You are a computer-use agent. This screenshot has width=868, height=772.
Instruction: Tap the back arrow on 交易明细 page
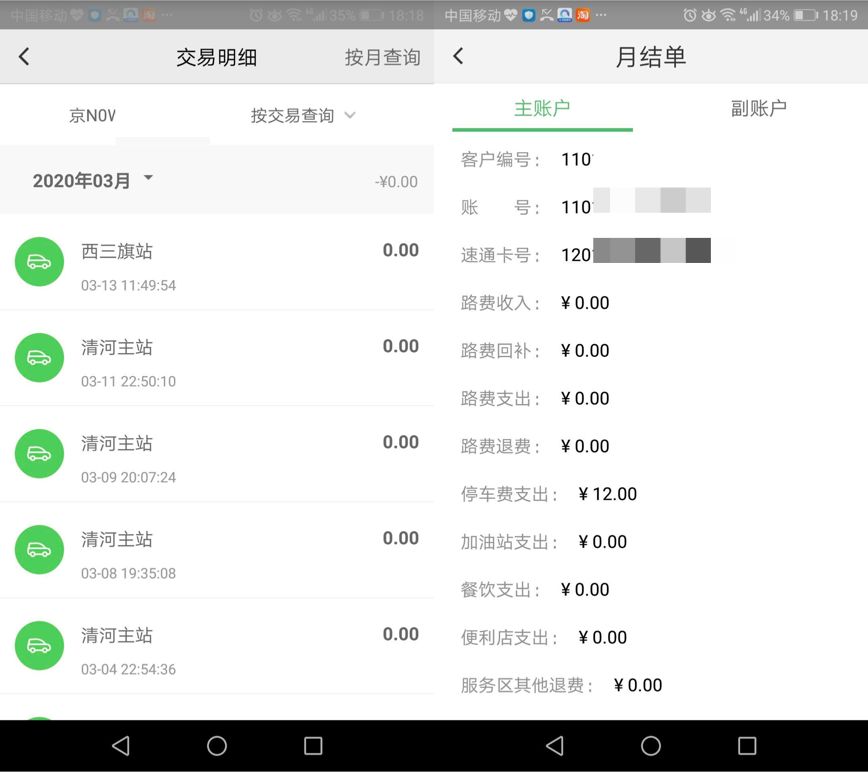[24, 57]
